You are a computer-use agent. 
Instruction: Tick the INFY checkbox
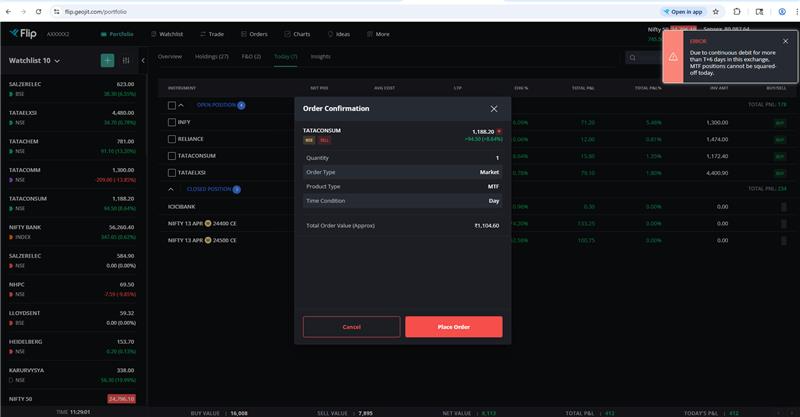click(172, 122)
